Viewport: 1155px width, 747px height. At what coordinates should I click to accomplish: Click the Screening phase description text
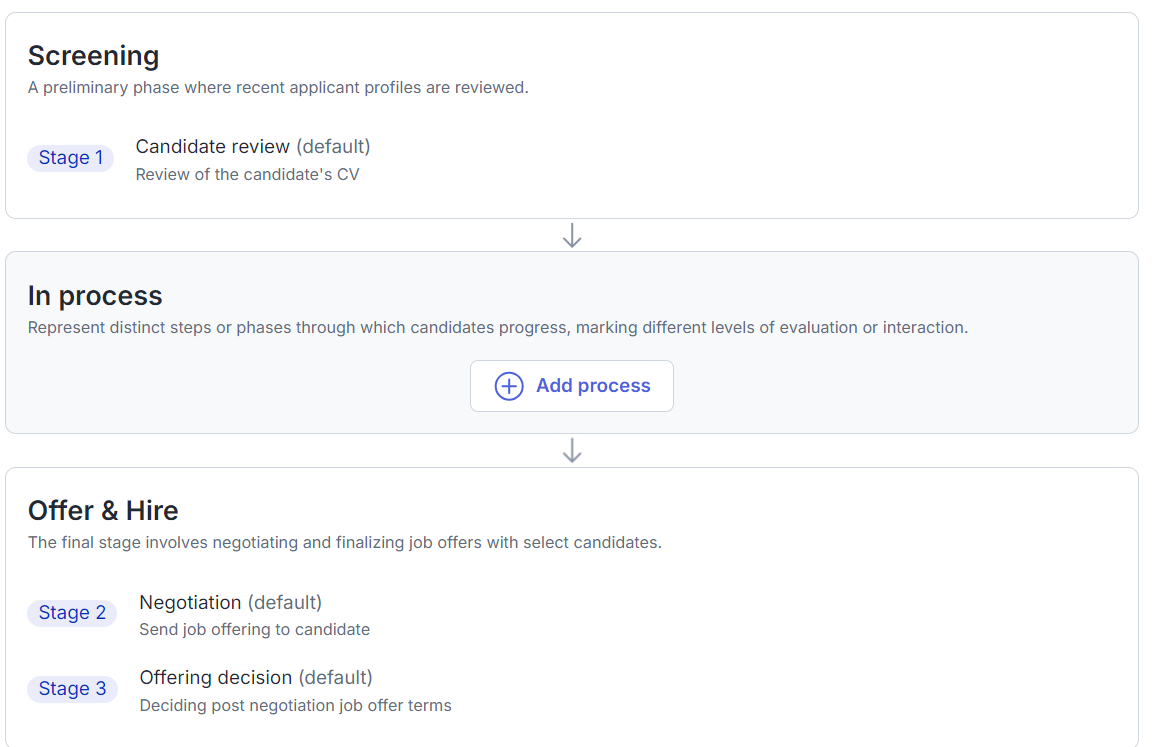(x=278, y=88)
